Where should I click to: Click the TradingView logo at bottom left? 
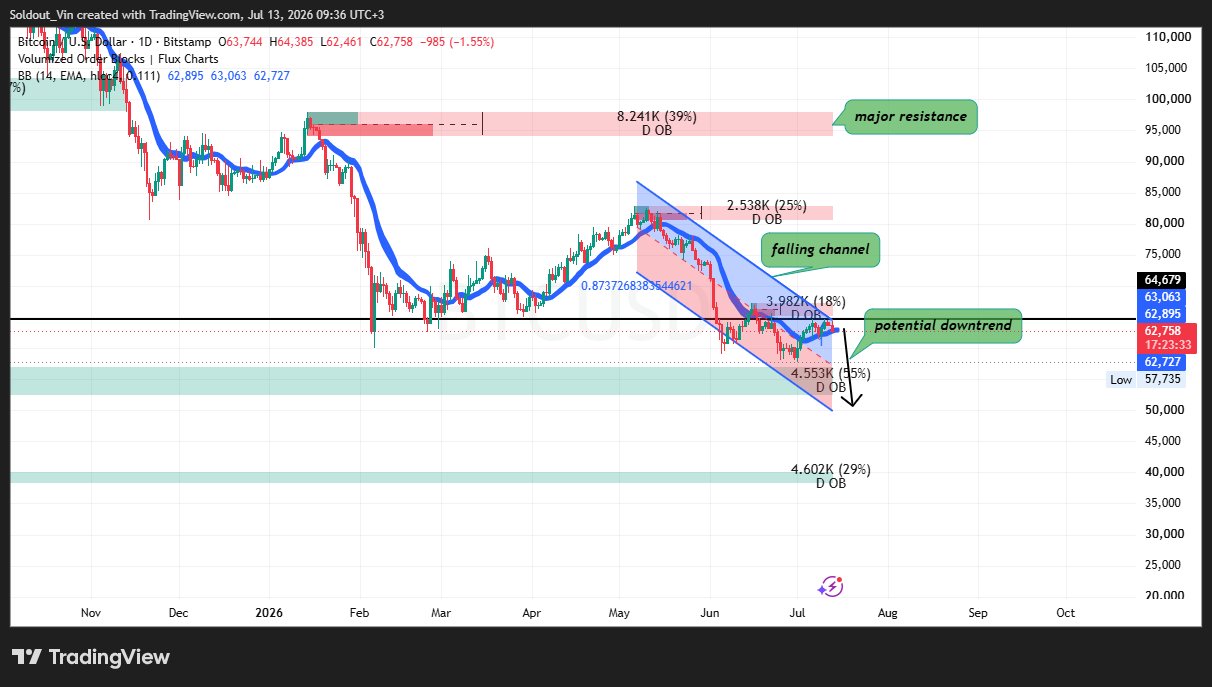(x=91, y=657)
